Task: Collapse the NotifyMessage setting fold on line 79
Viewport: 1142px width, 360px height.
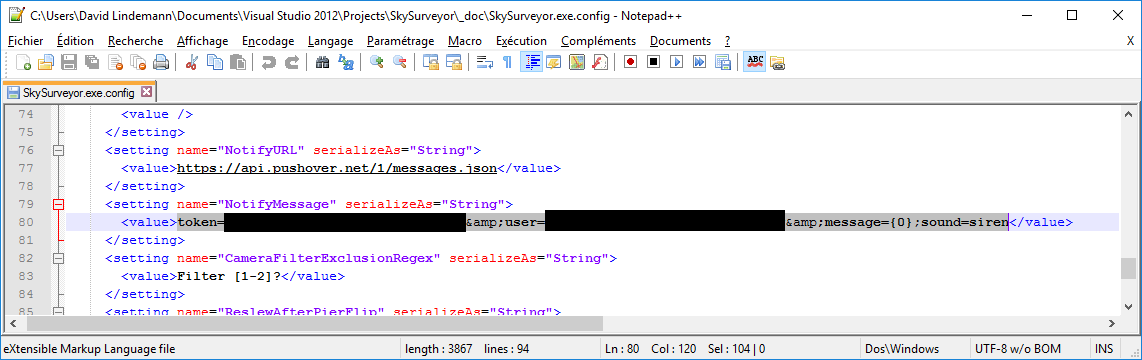Action: (x=59, y=204)
